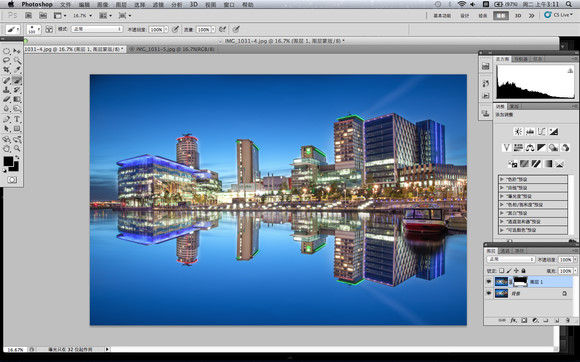Image resolution: width=580 pixels, height=362 pixels.
Task: Select the History Brush tool
Action: pos(17,90)
